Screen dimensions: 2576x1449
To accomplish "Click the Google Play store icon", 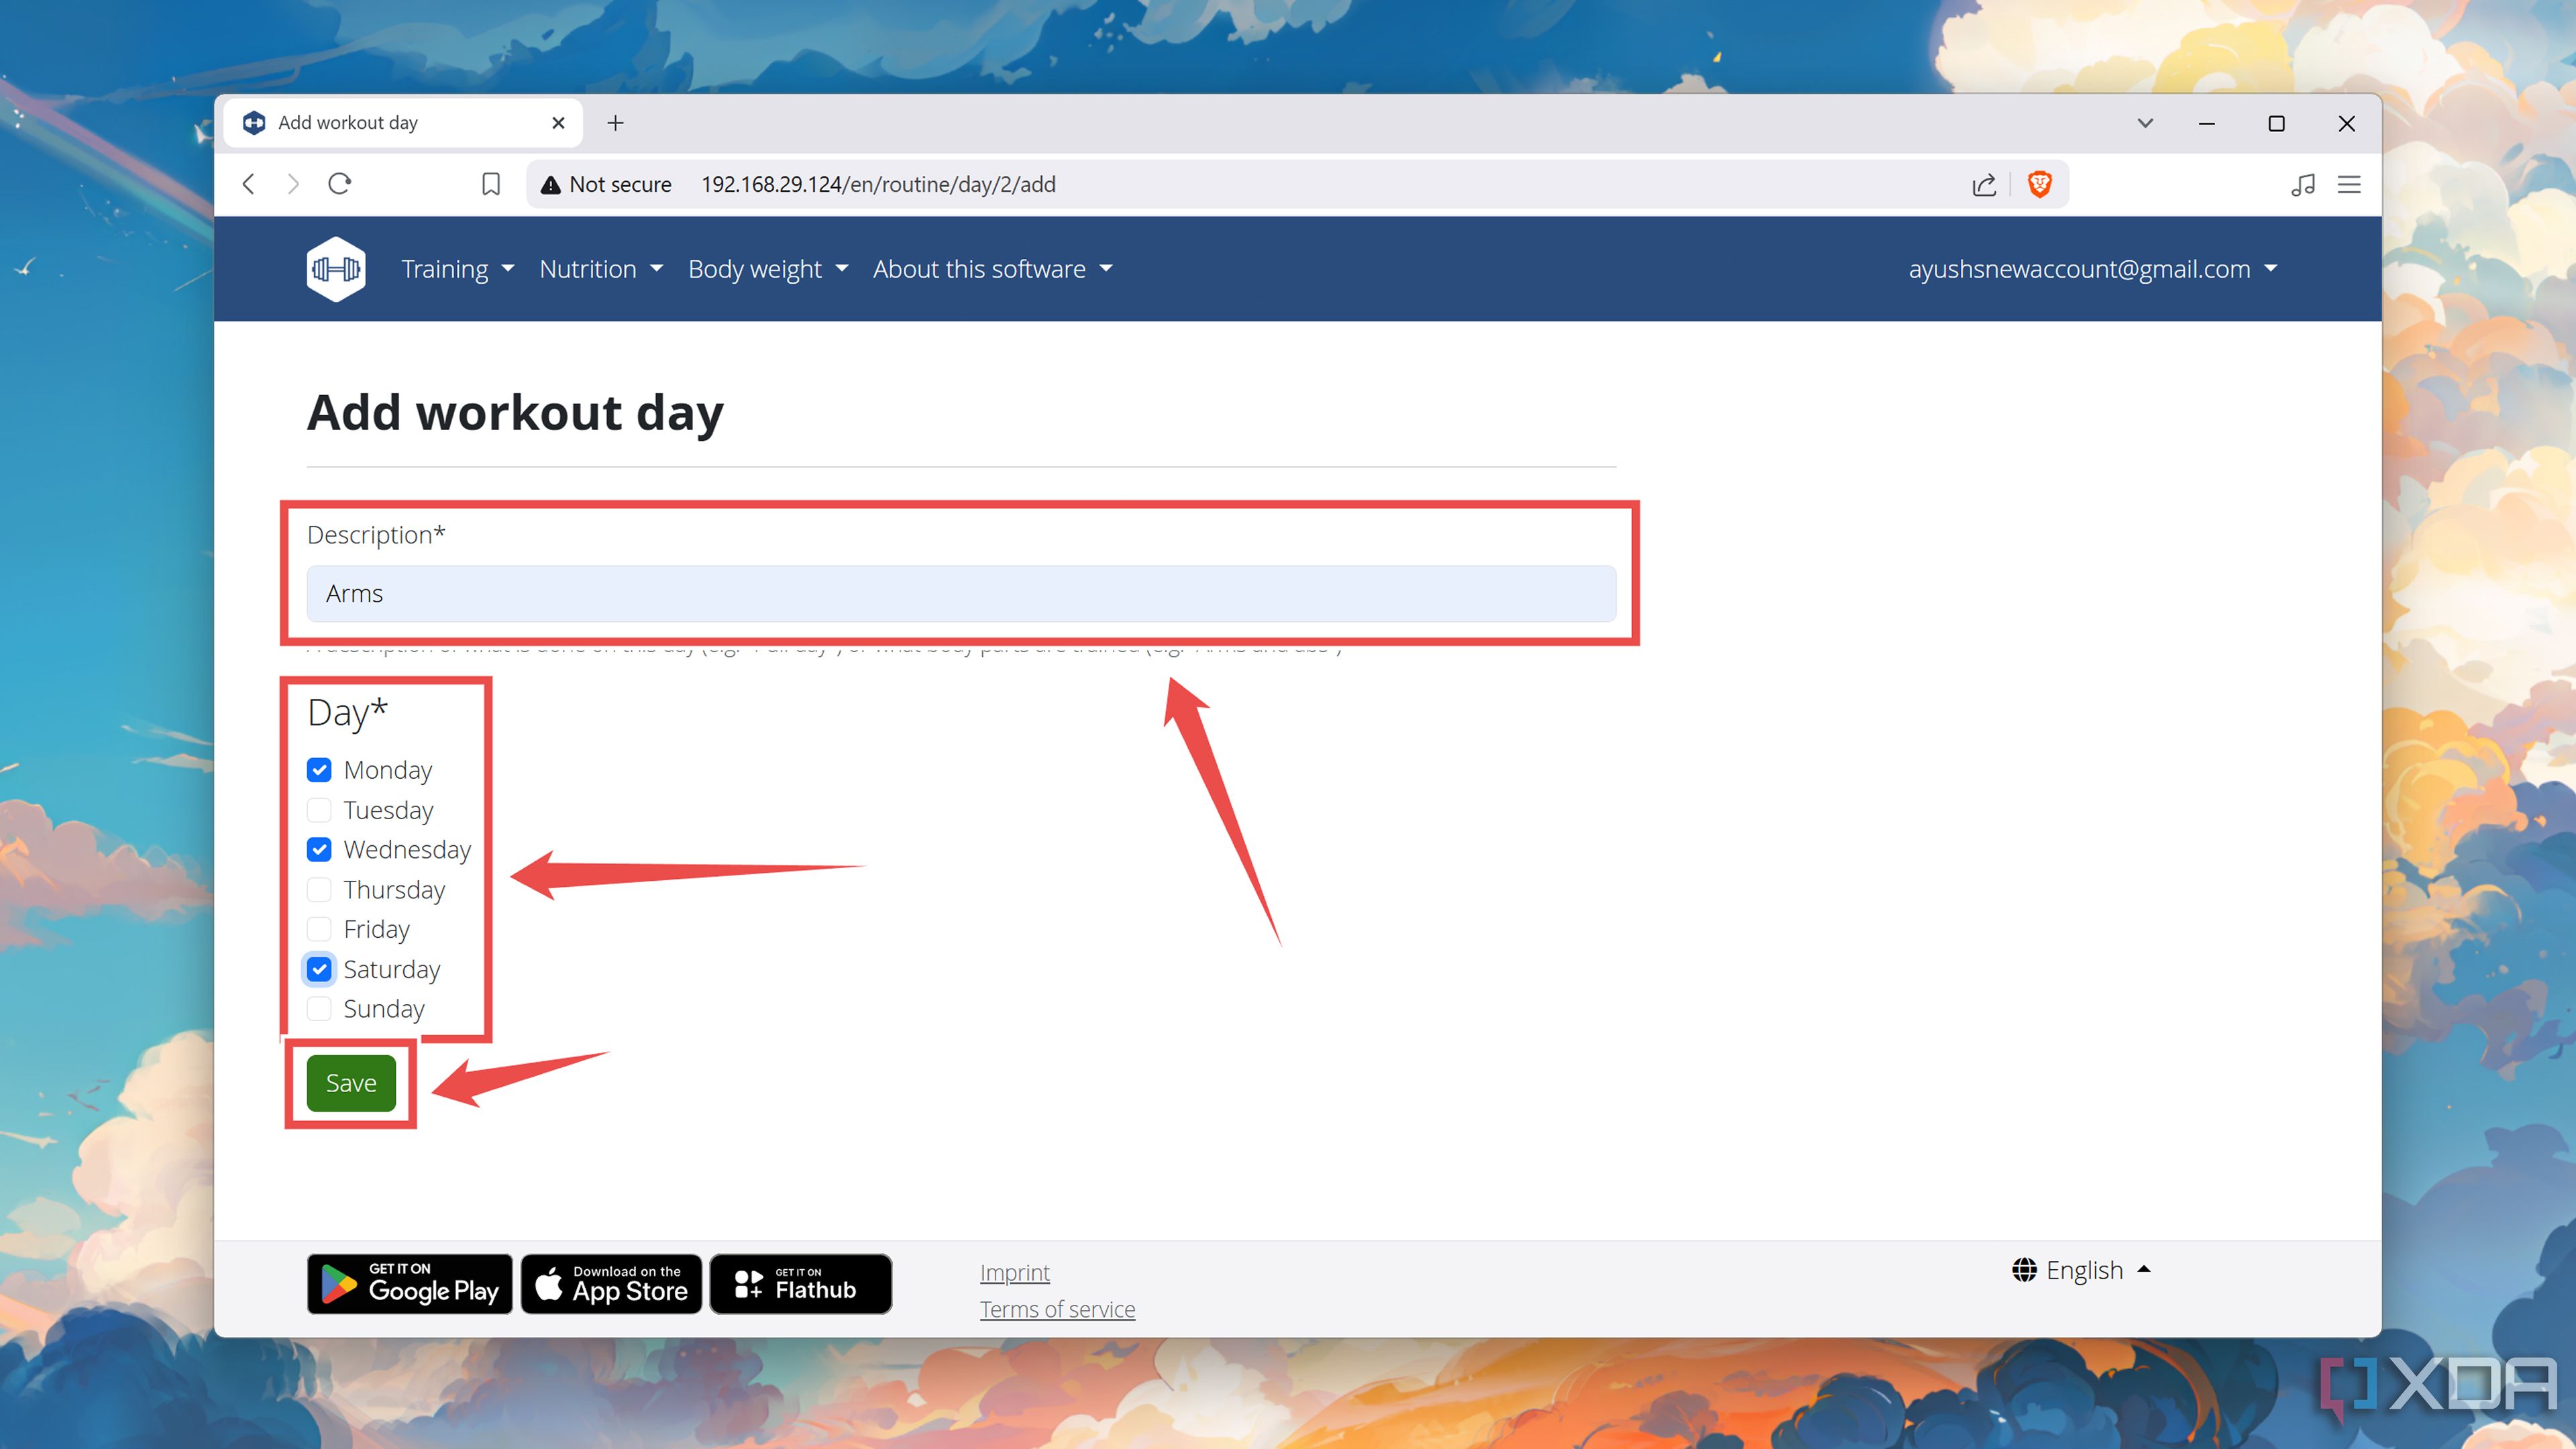I will [x=409, y=1283].
